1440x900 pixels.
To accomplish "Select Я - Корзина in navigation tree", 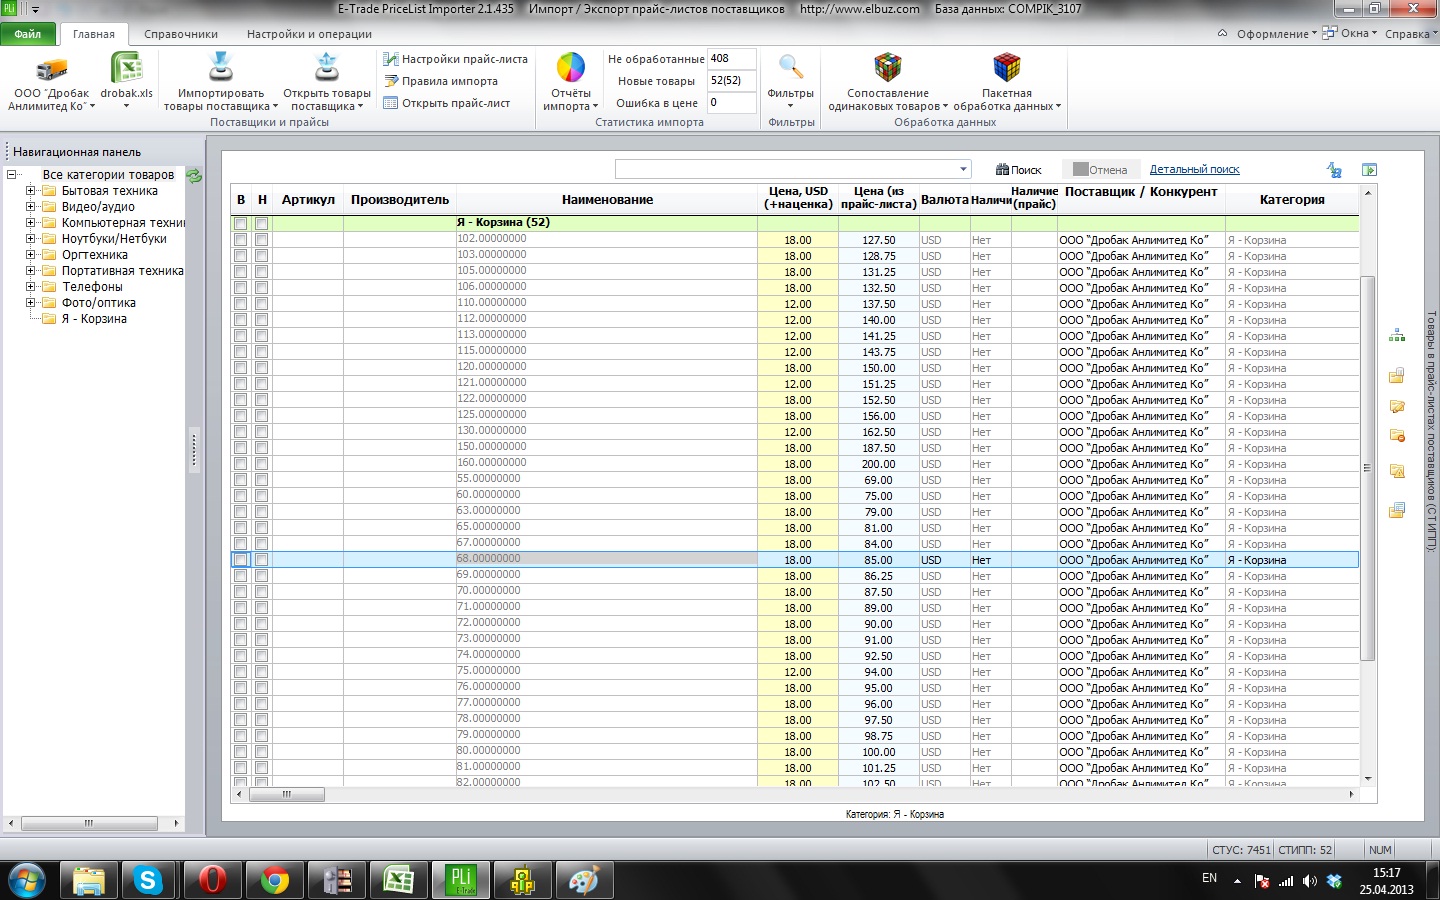I will click(x=94, y=319).
